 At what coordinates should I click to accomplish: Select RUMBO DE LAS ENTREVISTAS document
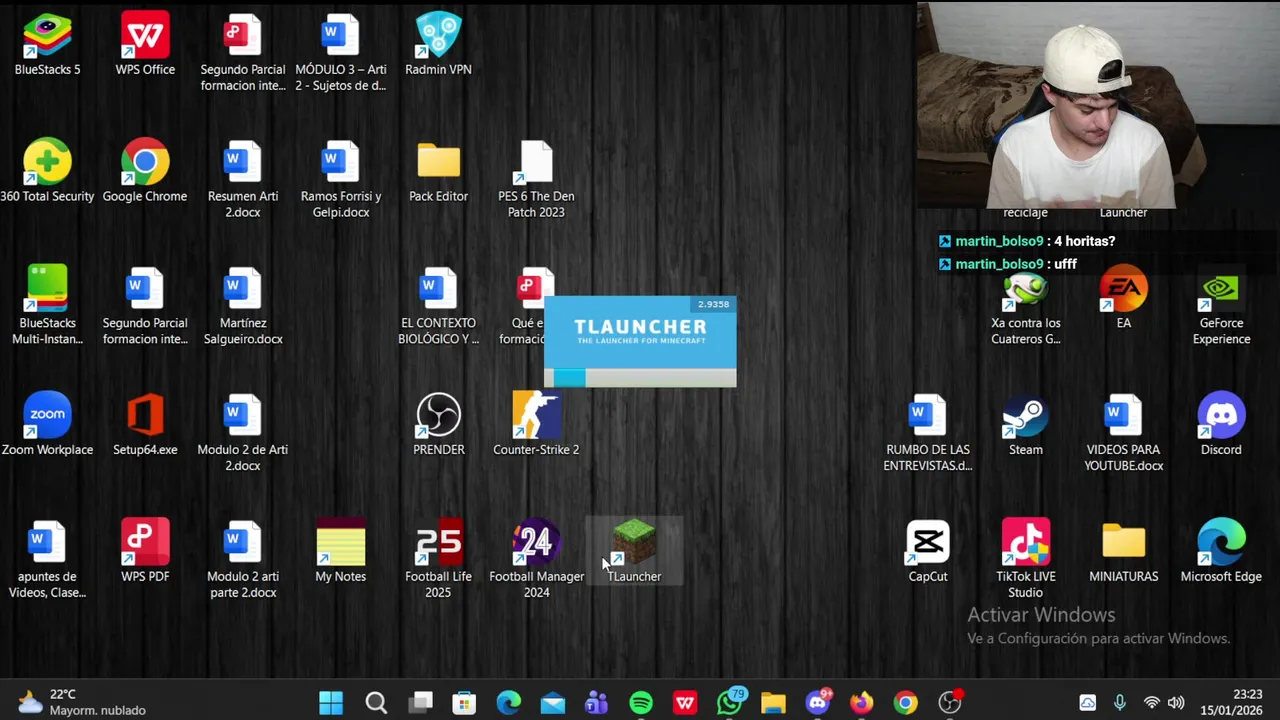point(928,433)
